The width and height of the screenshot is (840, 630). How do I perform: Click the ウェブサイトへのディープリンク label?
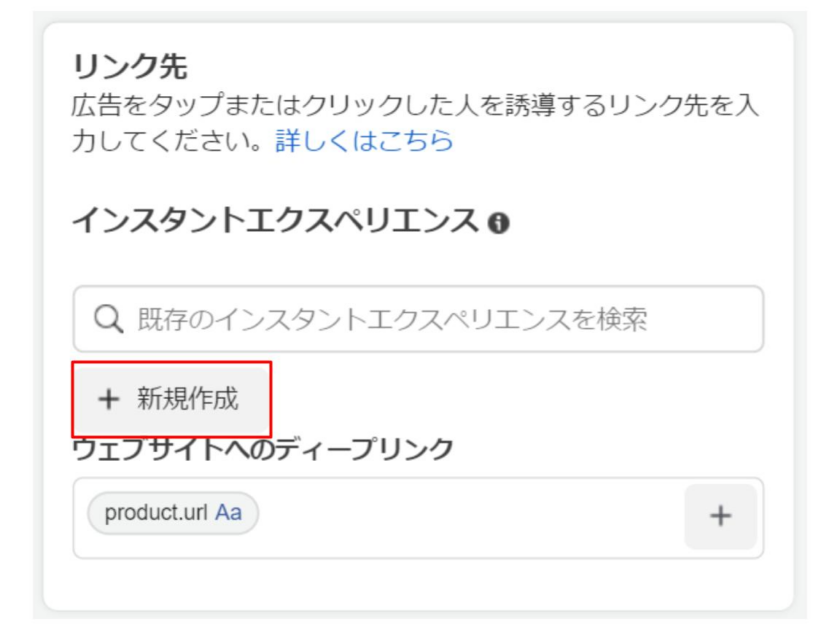coord(262,449)
